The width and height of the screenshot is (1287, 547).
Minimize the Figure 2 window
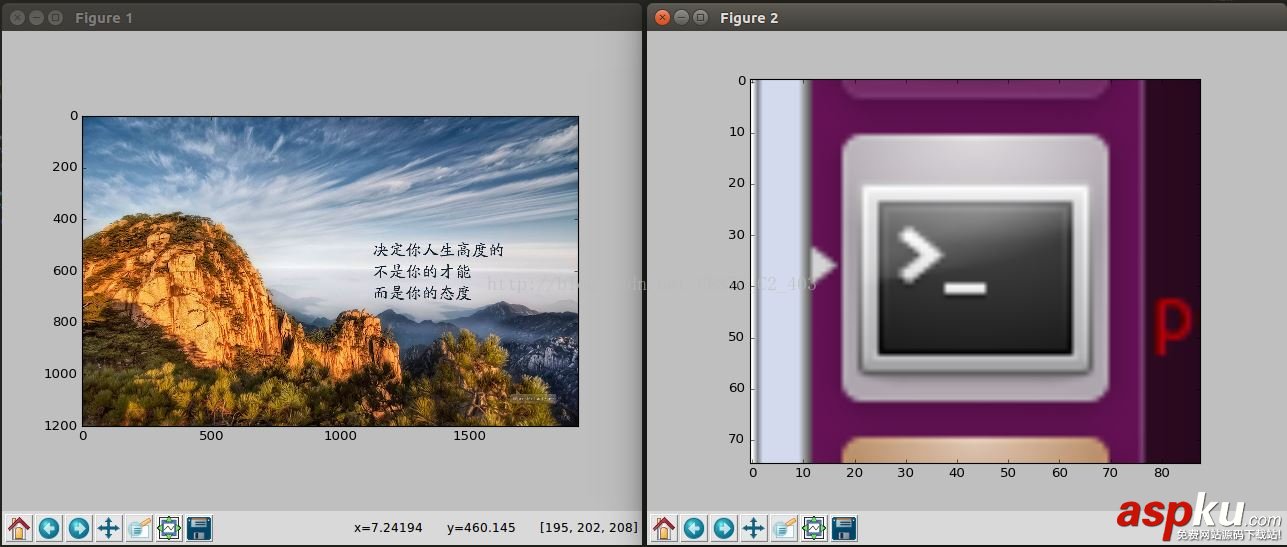(x=681, y=17)
